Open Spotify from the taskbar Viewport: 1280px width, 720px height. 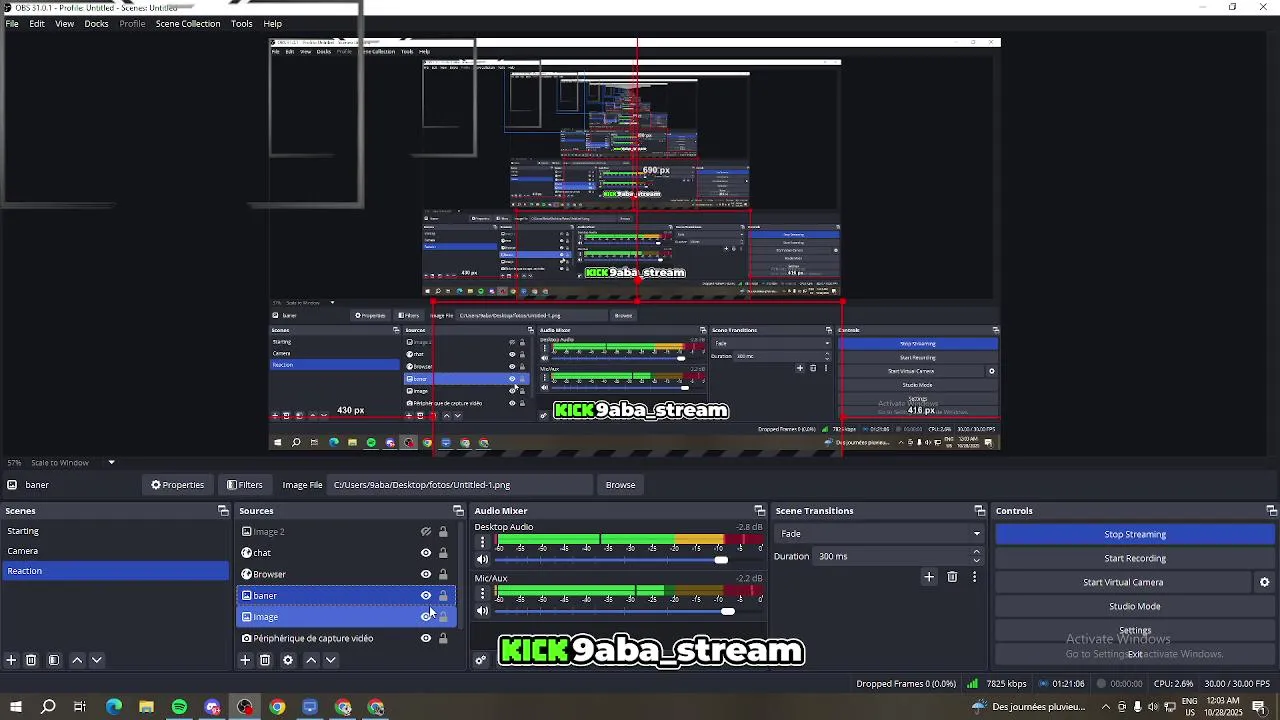[x=179, y=707]
